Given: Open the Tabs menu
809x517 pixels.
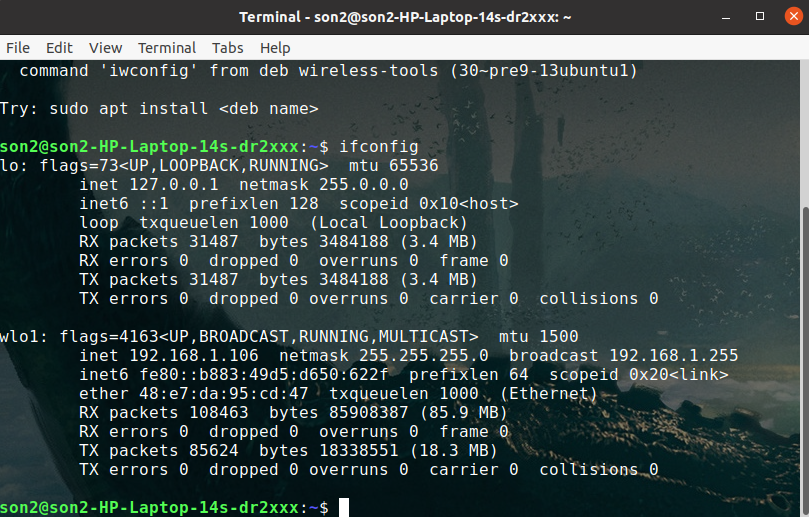Looking at the screenshot, I should click(228, 48).
